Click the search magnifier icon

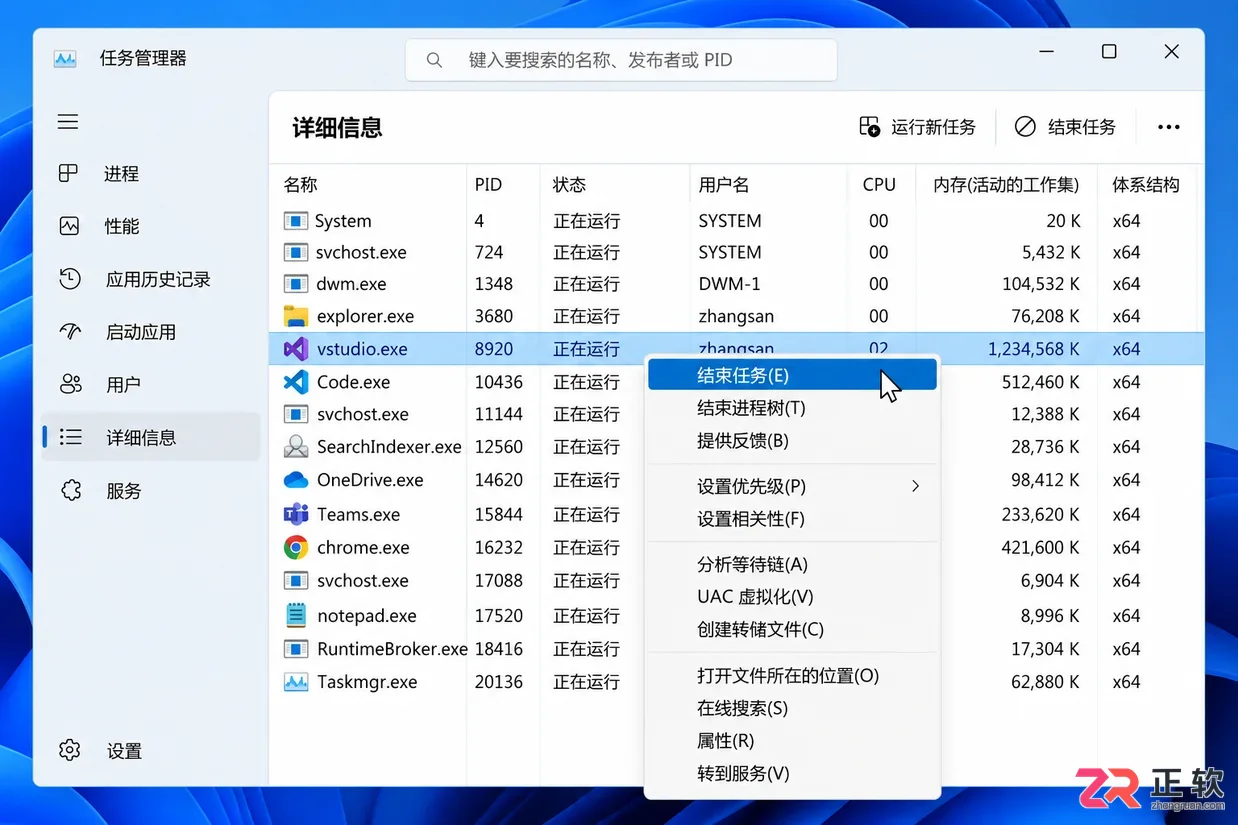point(434,60)
